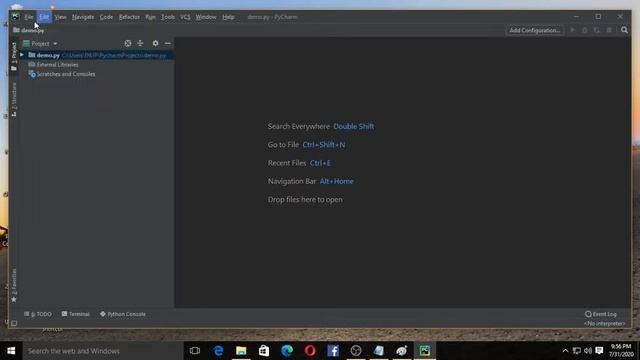Click Select Opened File target icon
Viewport: 640px width, 360px height.
point(128,43)
